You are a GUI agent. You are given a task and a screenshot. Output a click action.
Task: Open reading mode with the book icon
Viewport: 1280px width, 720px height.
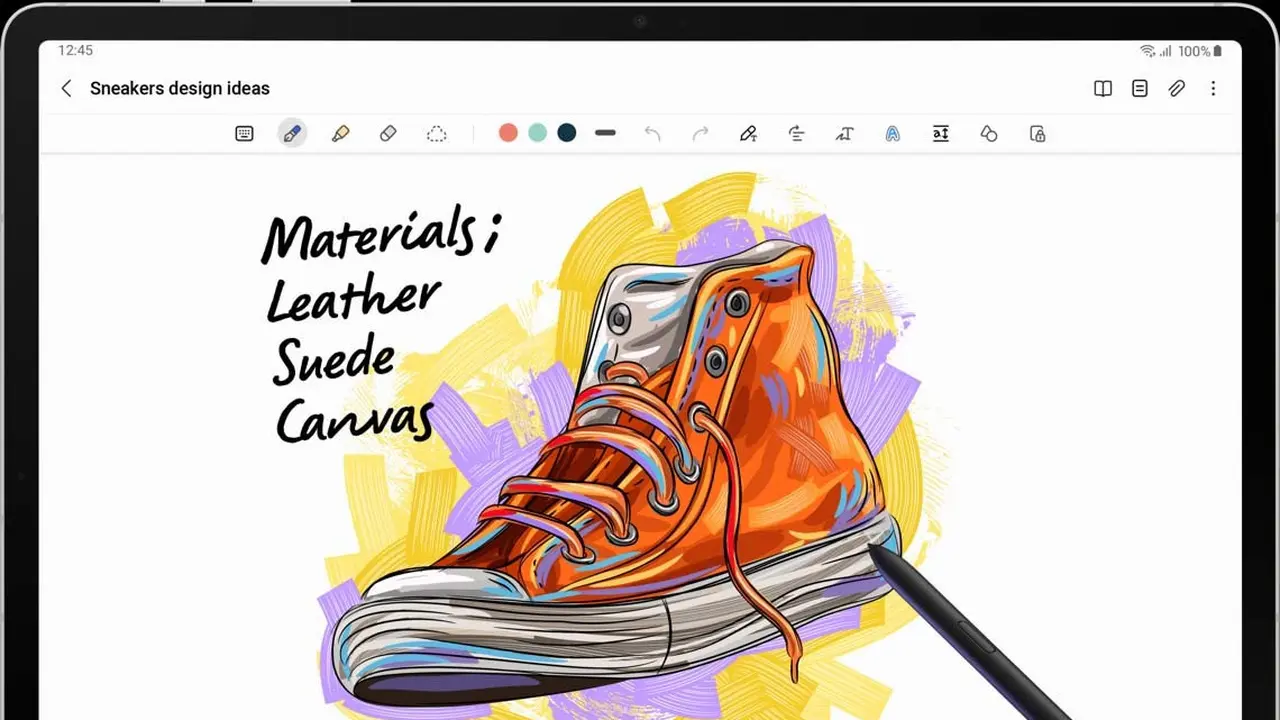tap(1103, 89)
